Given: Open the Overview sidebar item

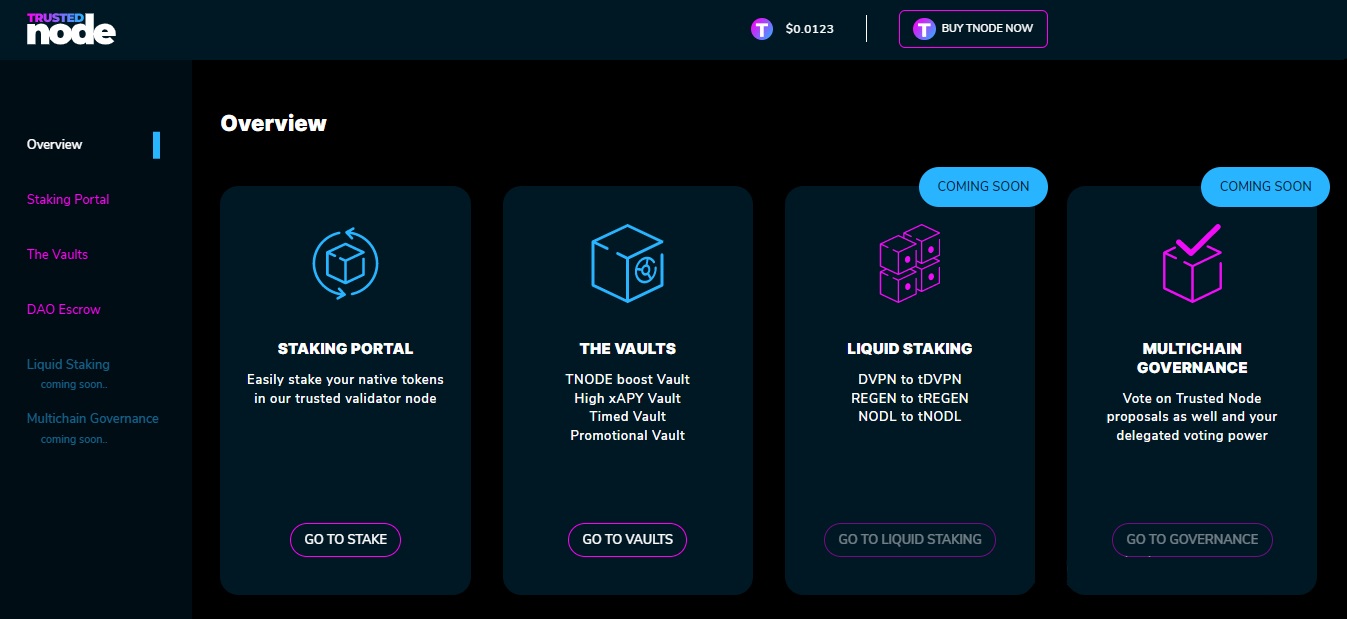Looking at the screenshot, I should pos(55,145).
